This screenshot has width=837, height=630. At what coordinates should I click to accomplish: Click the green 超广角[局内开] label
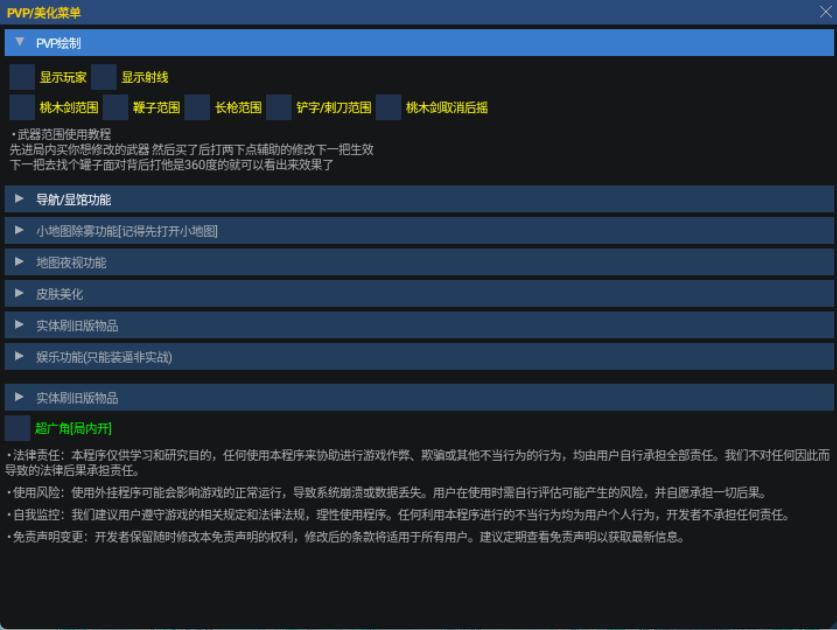point(73,428)
